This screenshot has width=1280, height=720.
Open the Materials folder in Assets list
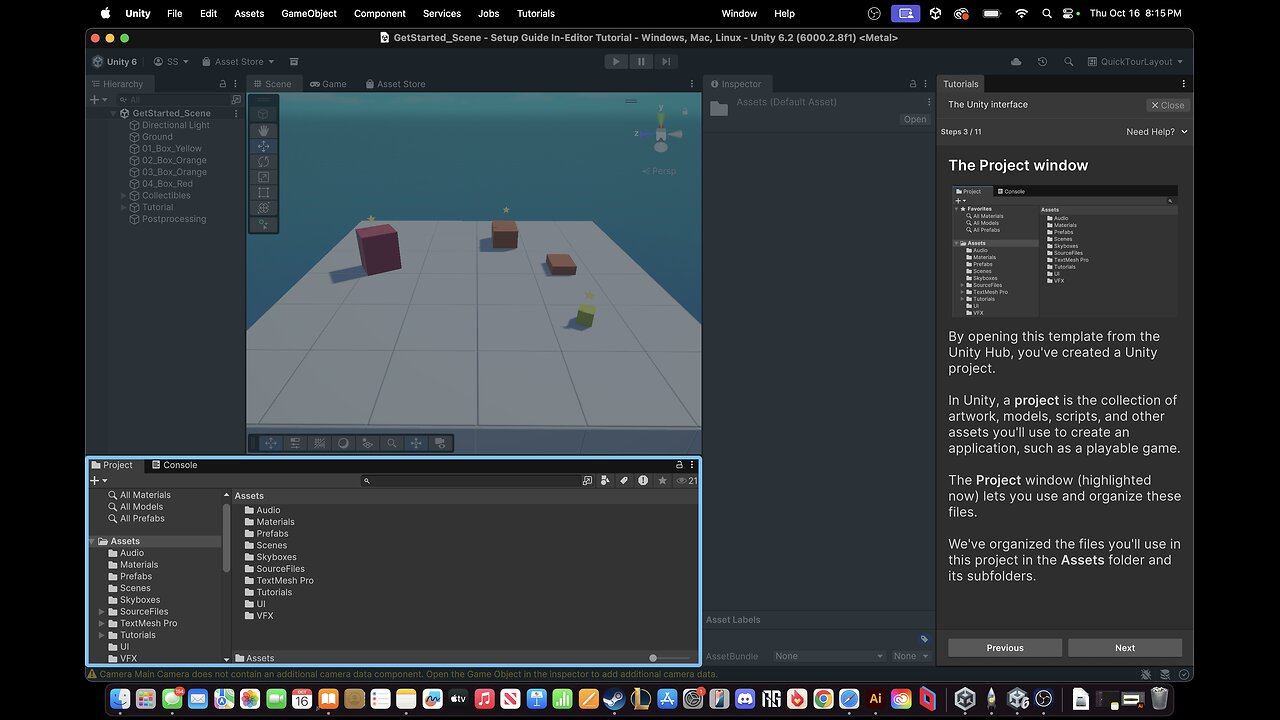269,522
